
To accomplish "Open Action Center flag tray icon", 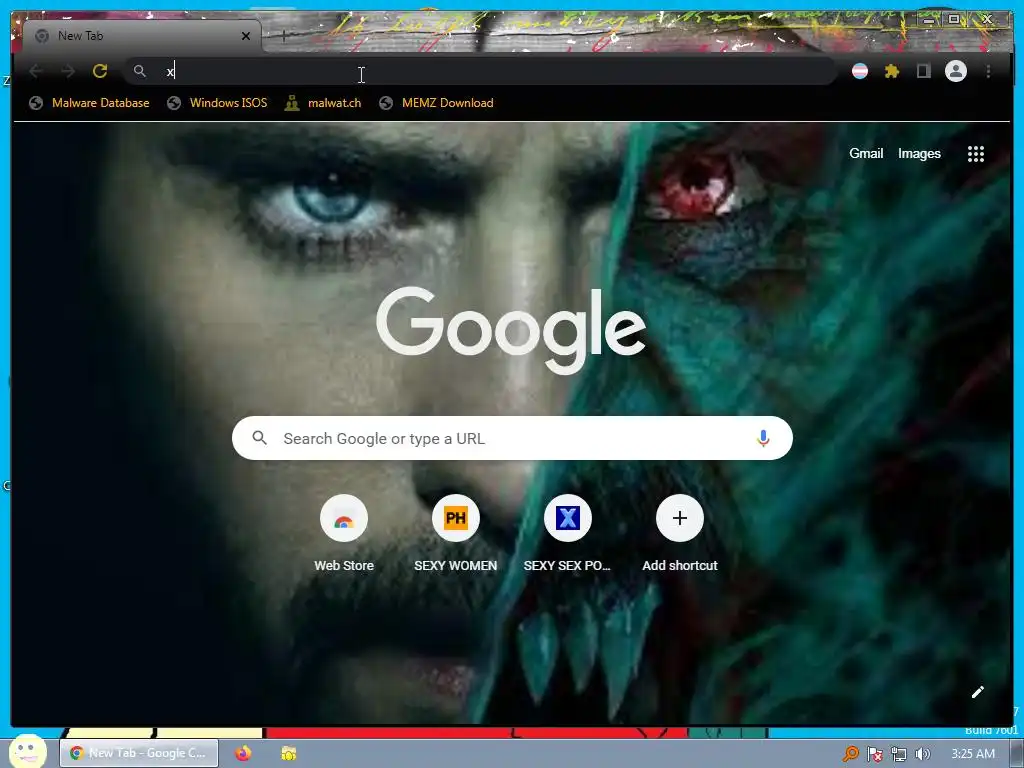I will (x=874, y=754).
